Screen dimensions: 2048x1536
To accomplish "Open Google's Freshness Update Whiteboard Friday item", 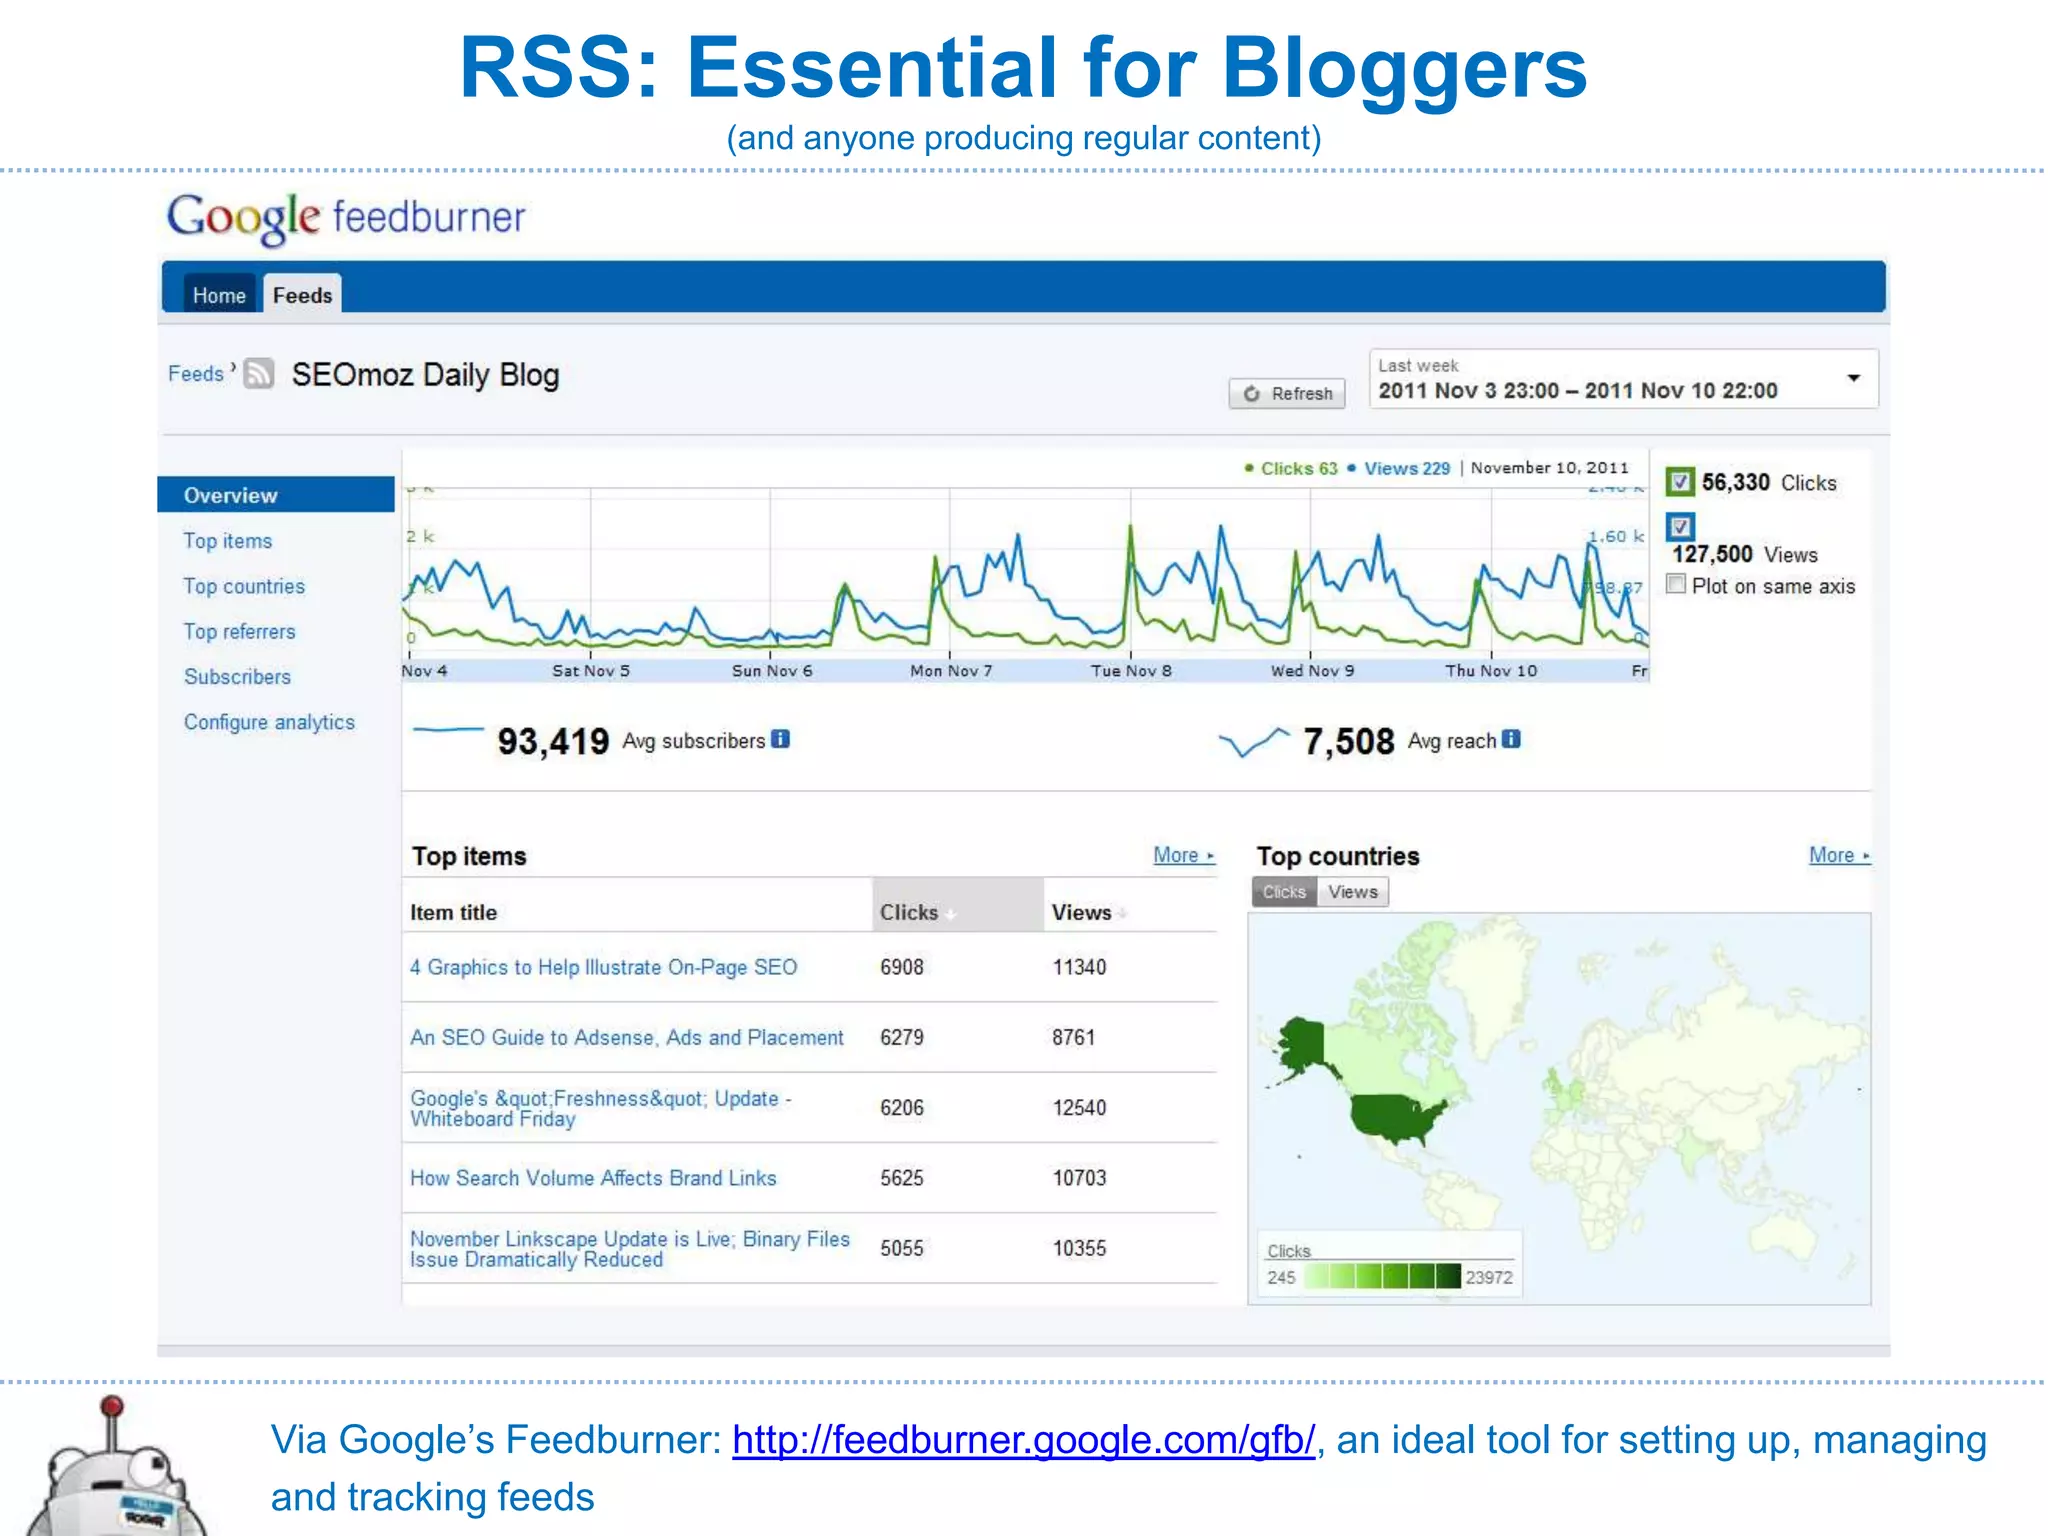I will (600, 1108).
